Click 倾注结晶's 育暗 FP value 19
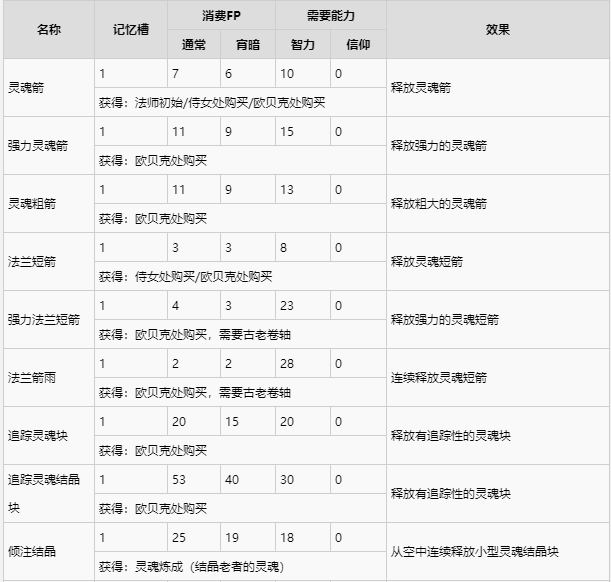 click(232, 538)
